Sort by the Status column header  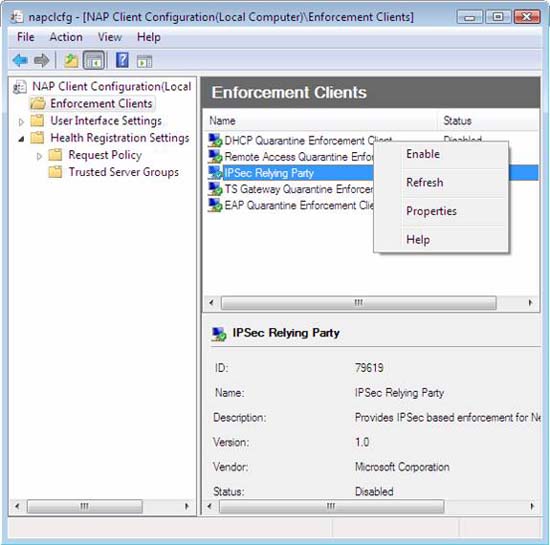(x=489, y=121)
